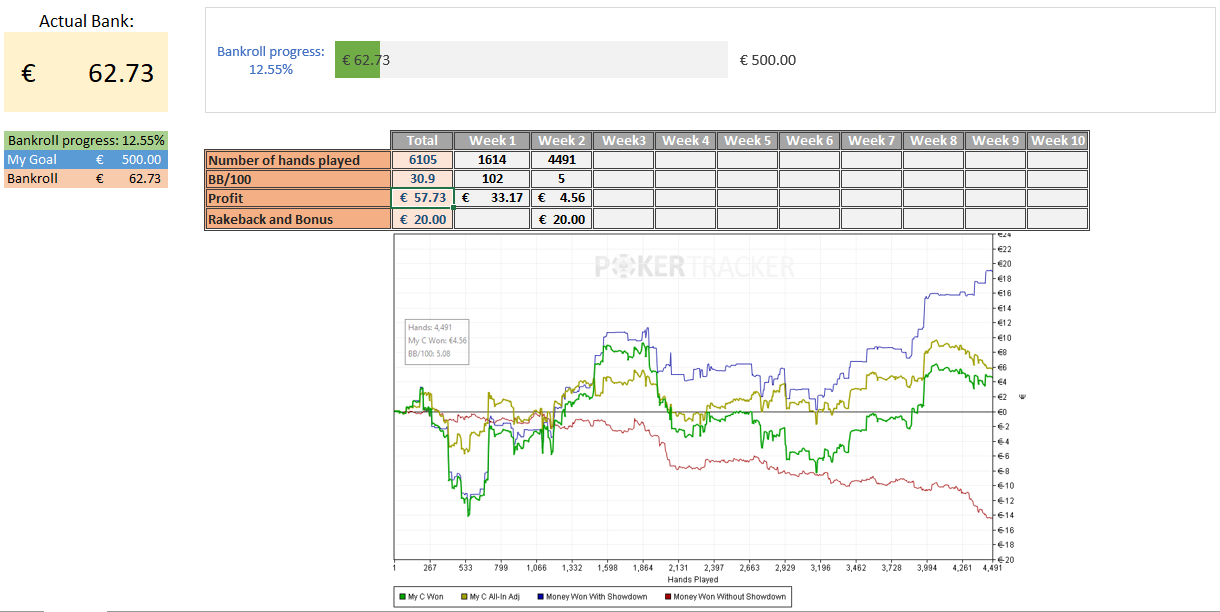Screen dimensions: 1220x612
Task: Select the "Week 8" column header
Action: (x=934, y=141)
